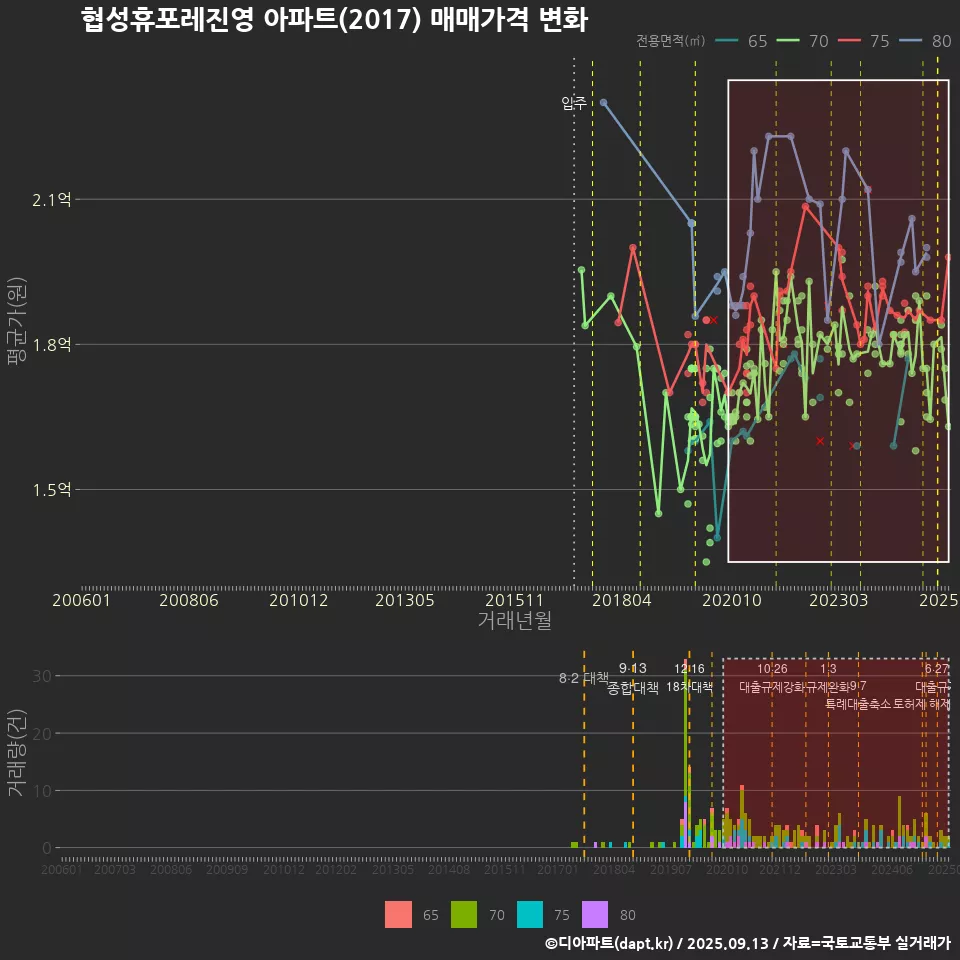This screenshot has height=960, width=960.
Task: Click the chart title 협성휴포레진영 아파트(2017) 매매가격 변화
Action: (334, 20)
